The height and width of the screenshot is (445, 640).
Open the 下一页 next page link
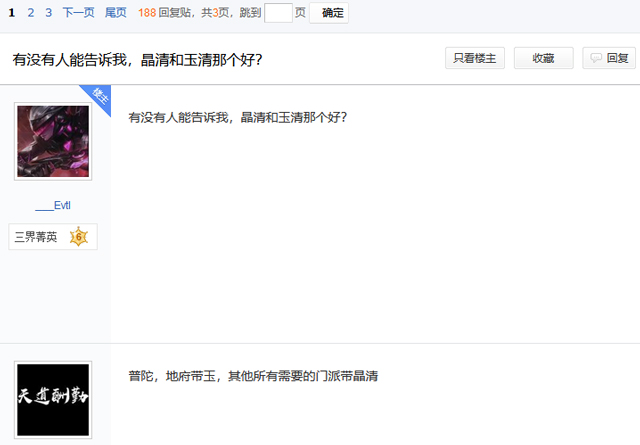78,13
